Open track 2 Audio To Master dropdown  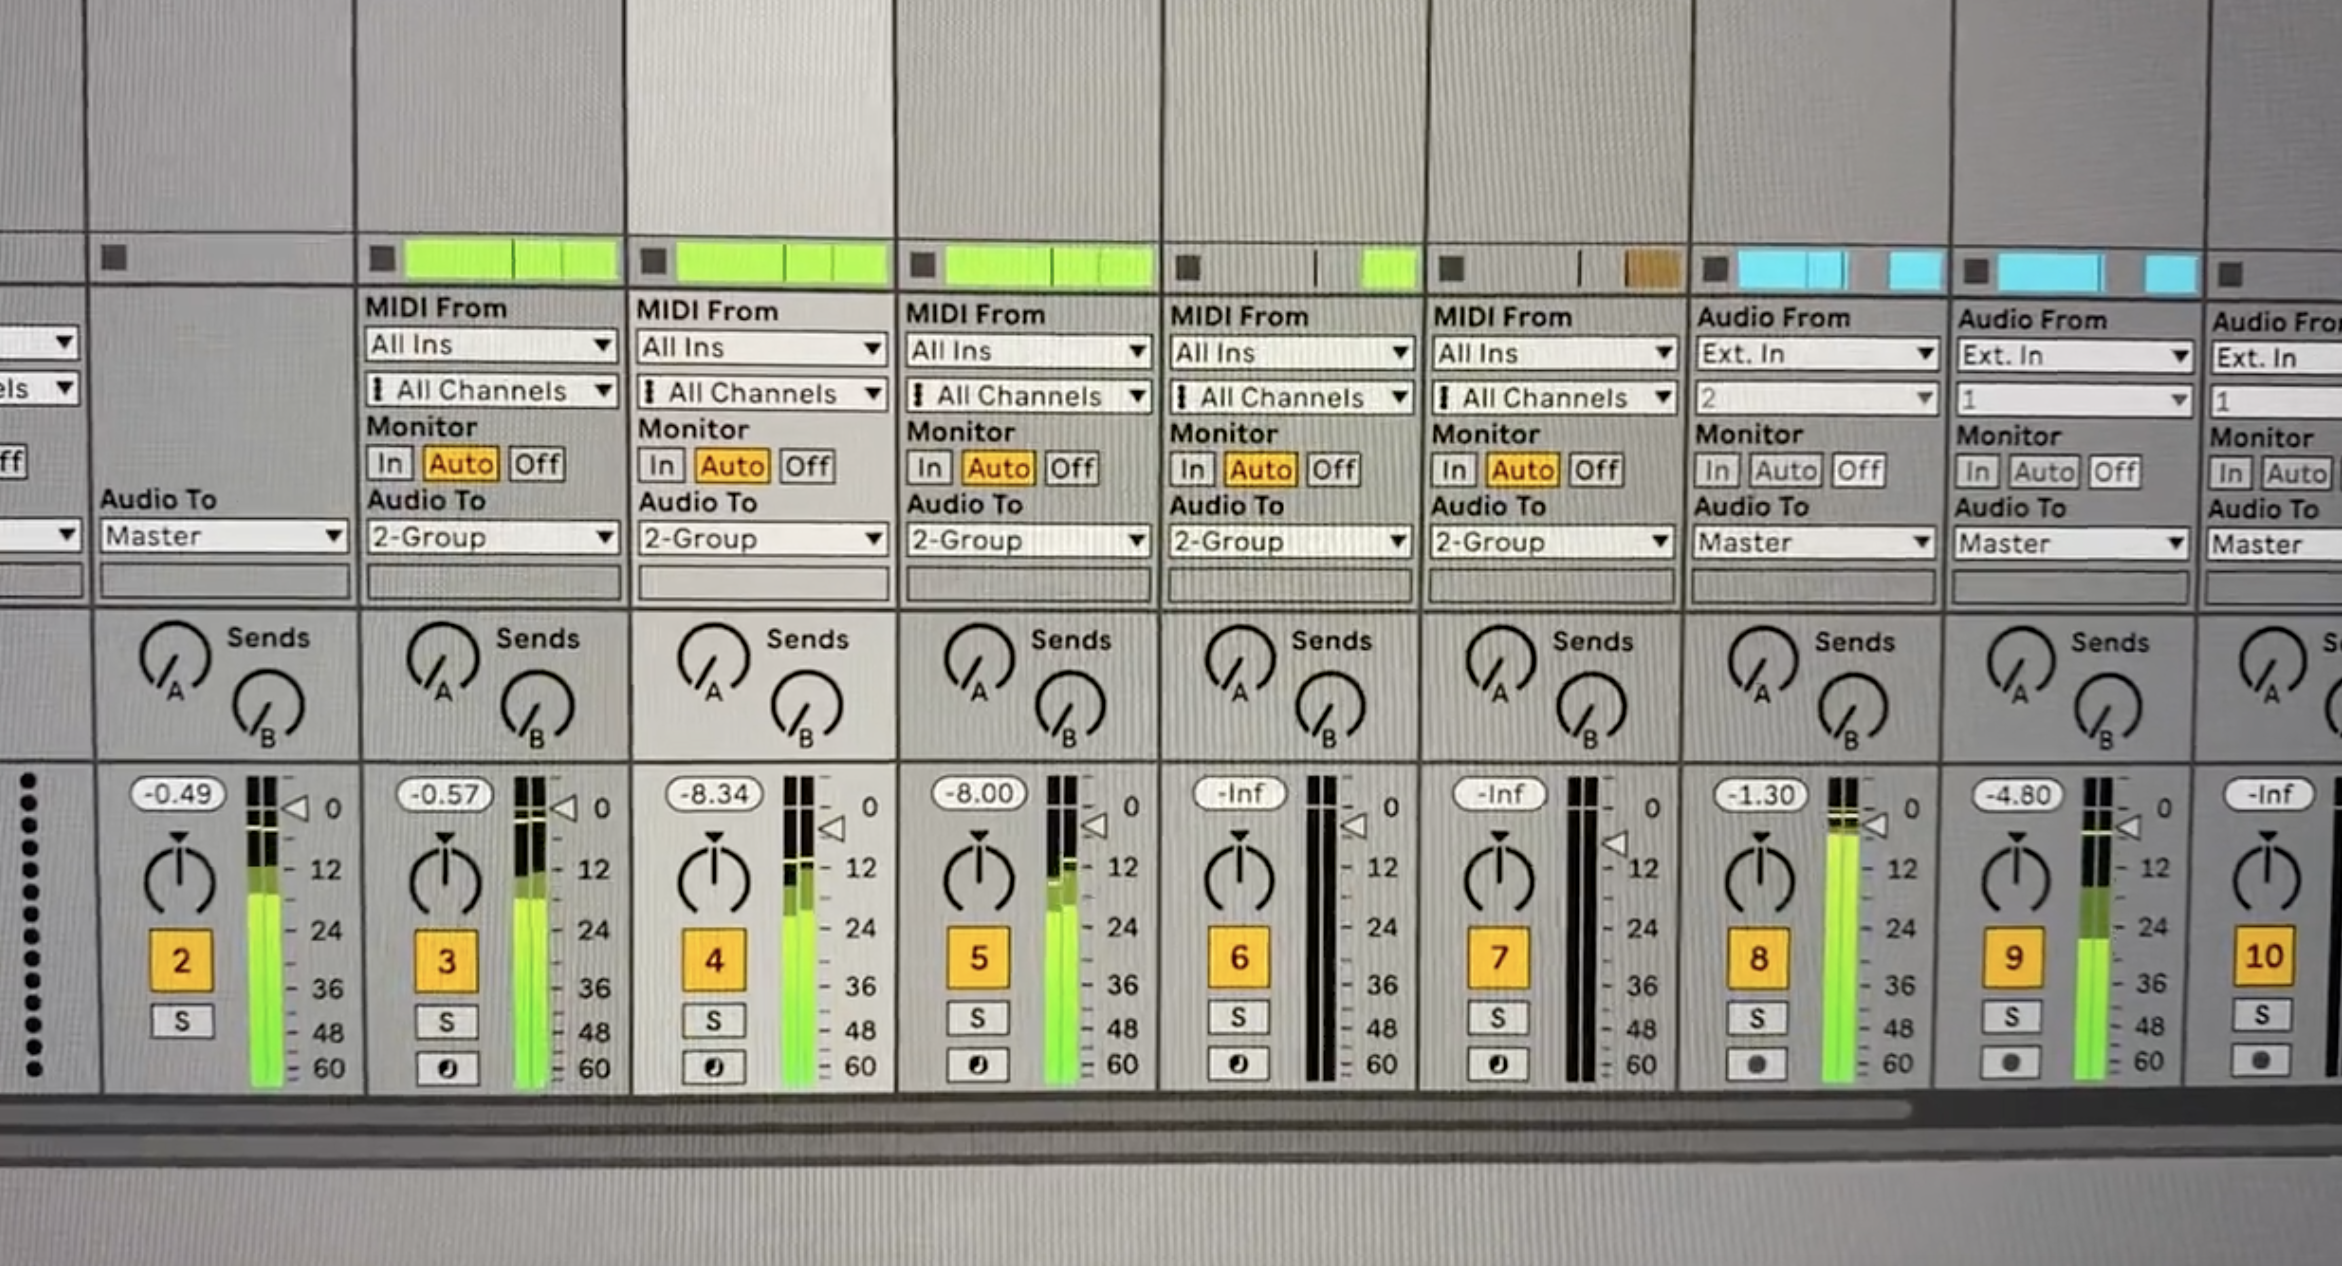(x=223, y=536)
